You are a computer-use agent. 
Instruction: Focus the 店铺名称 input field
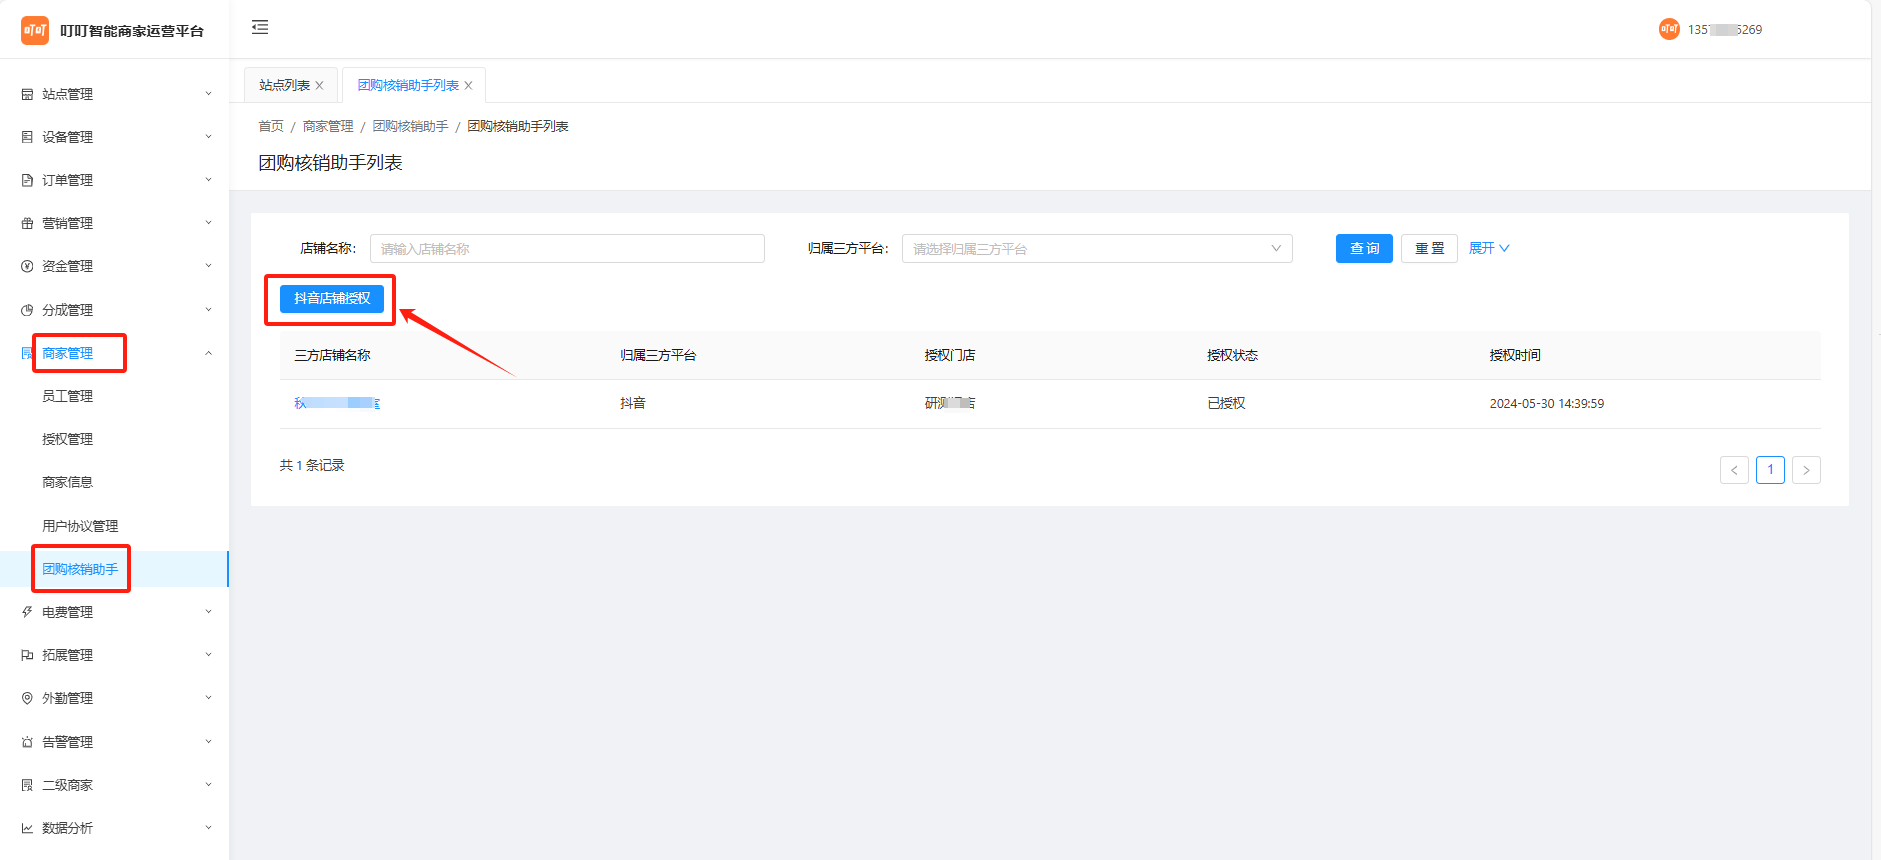pos(566,249)
